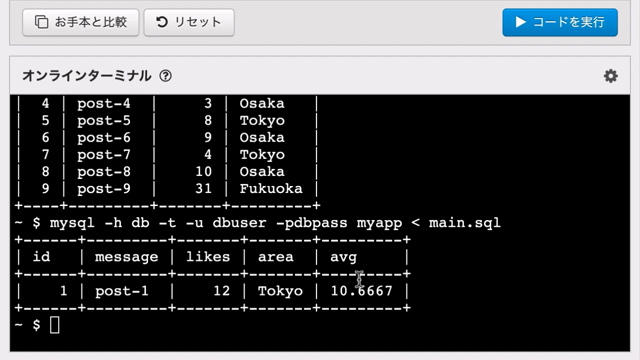Click the 'post-6' message cell
The image size is (640, 360).
(104, 138)
